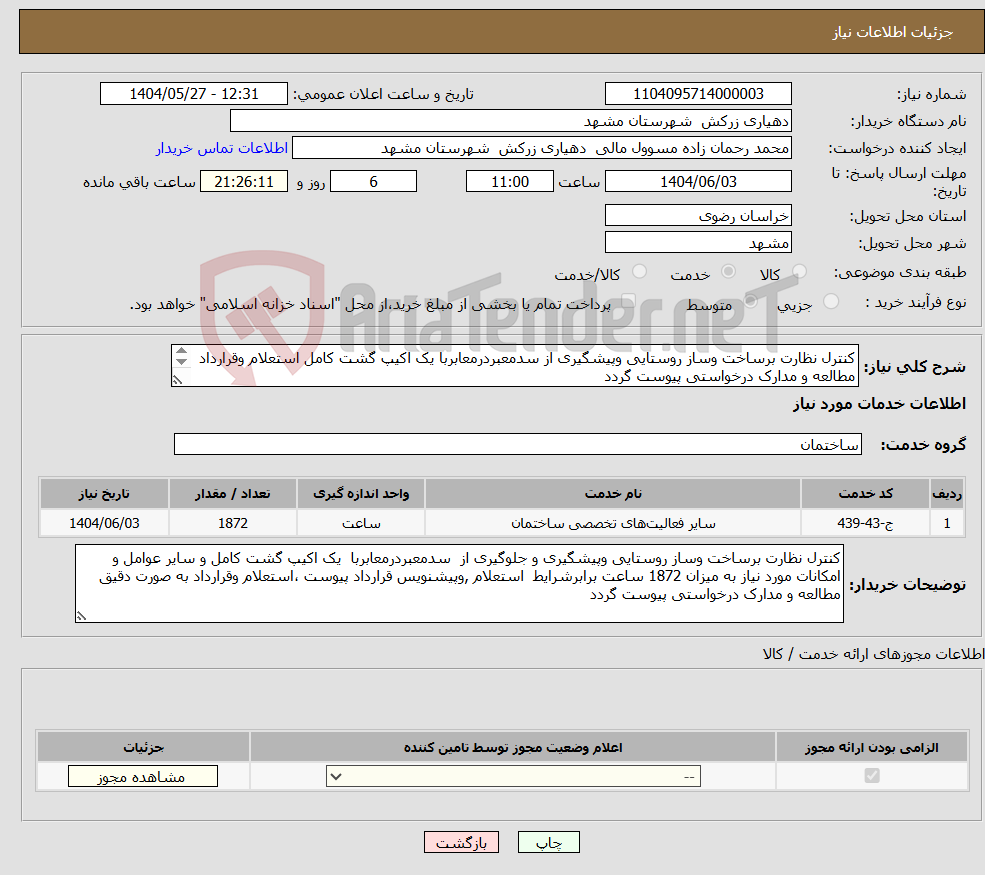Click the announcement date field 1404/05/27 - 12:31
The image size is (985, 875).
click(x=193, y=94)
